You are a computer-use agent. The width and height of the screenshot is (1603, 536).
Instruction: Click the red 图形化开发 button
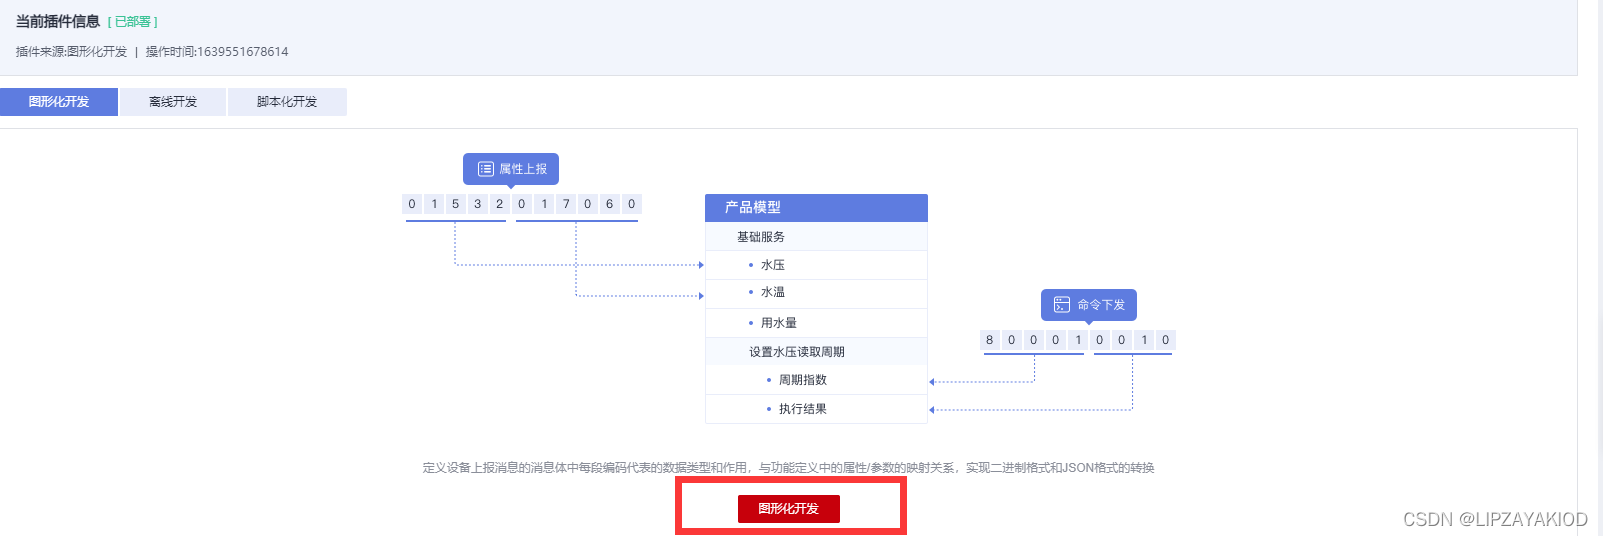788,509
